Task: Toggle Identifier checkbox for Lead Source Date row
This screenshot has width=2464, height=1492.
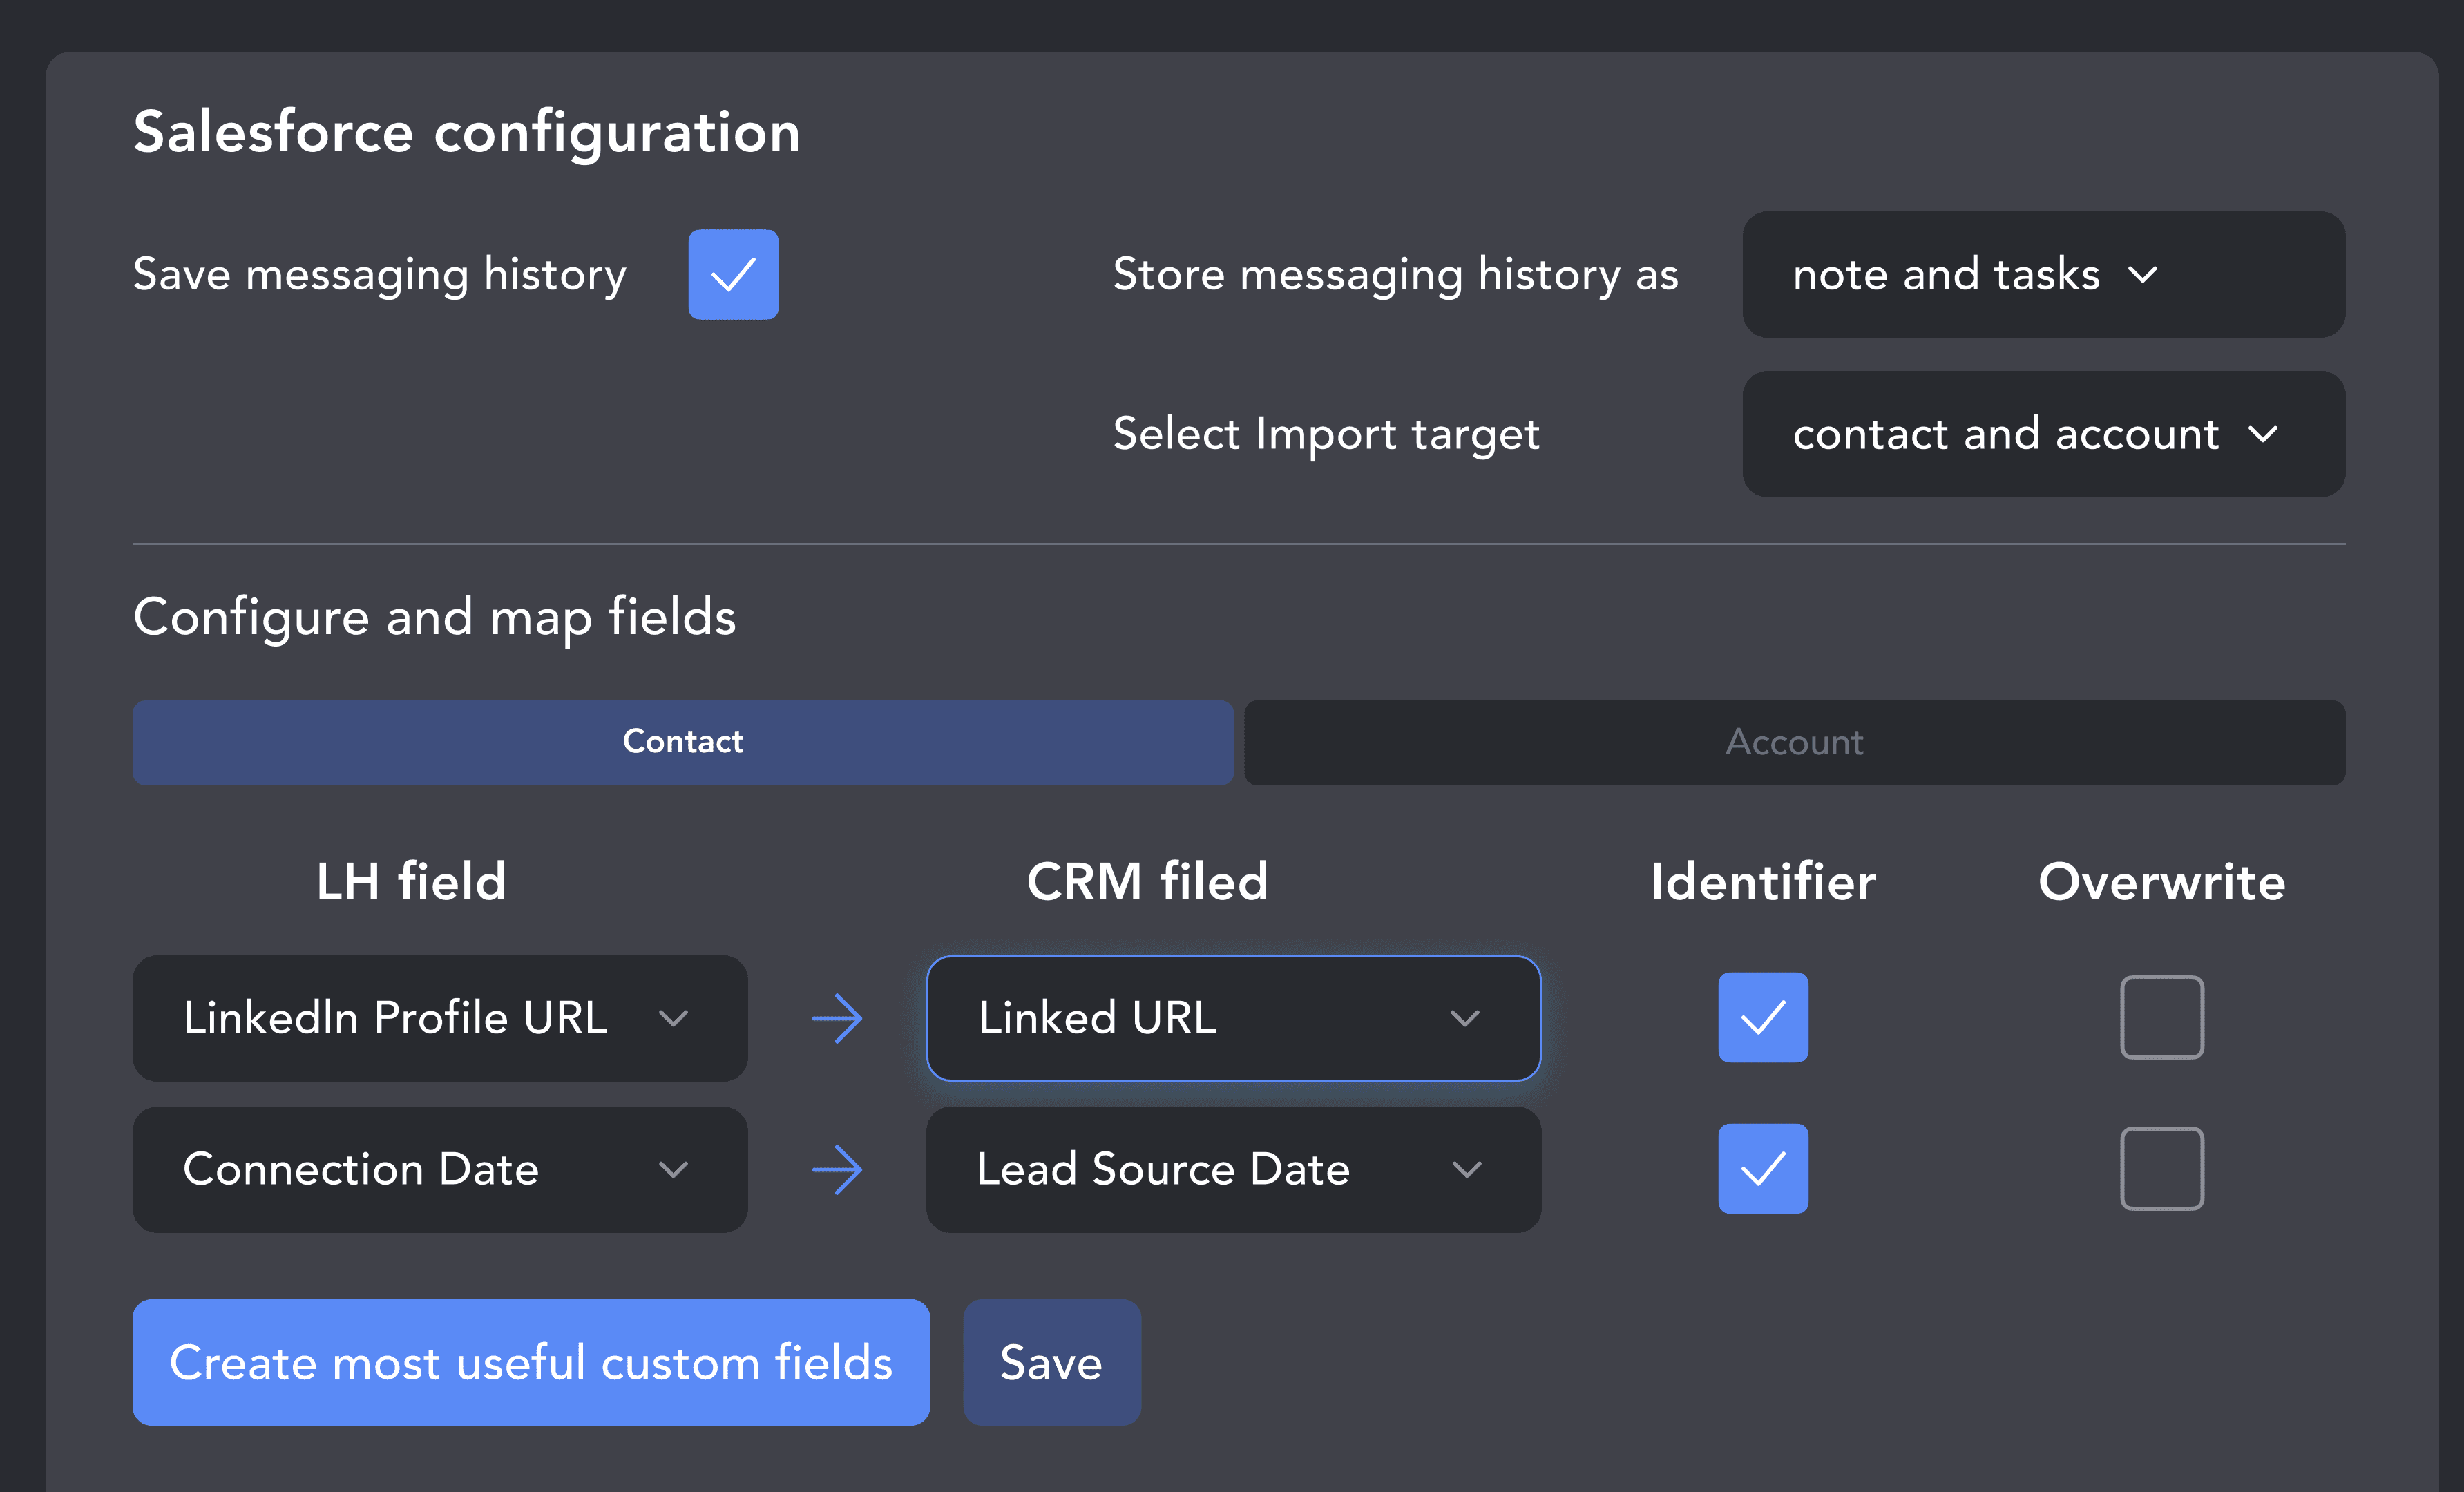Action: 1763,1168
